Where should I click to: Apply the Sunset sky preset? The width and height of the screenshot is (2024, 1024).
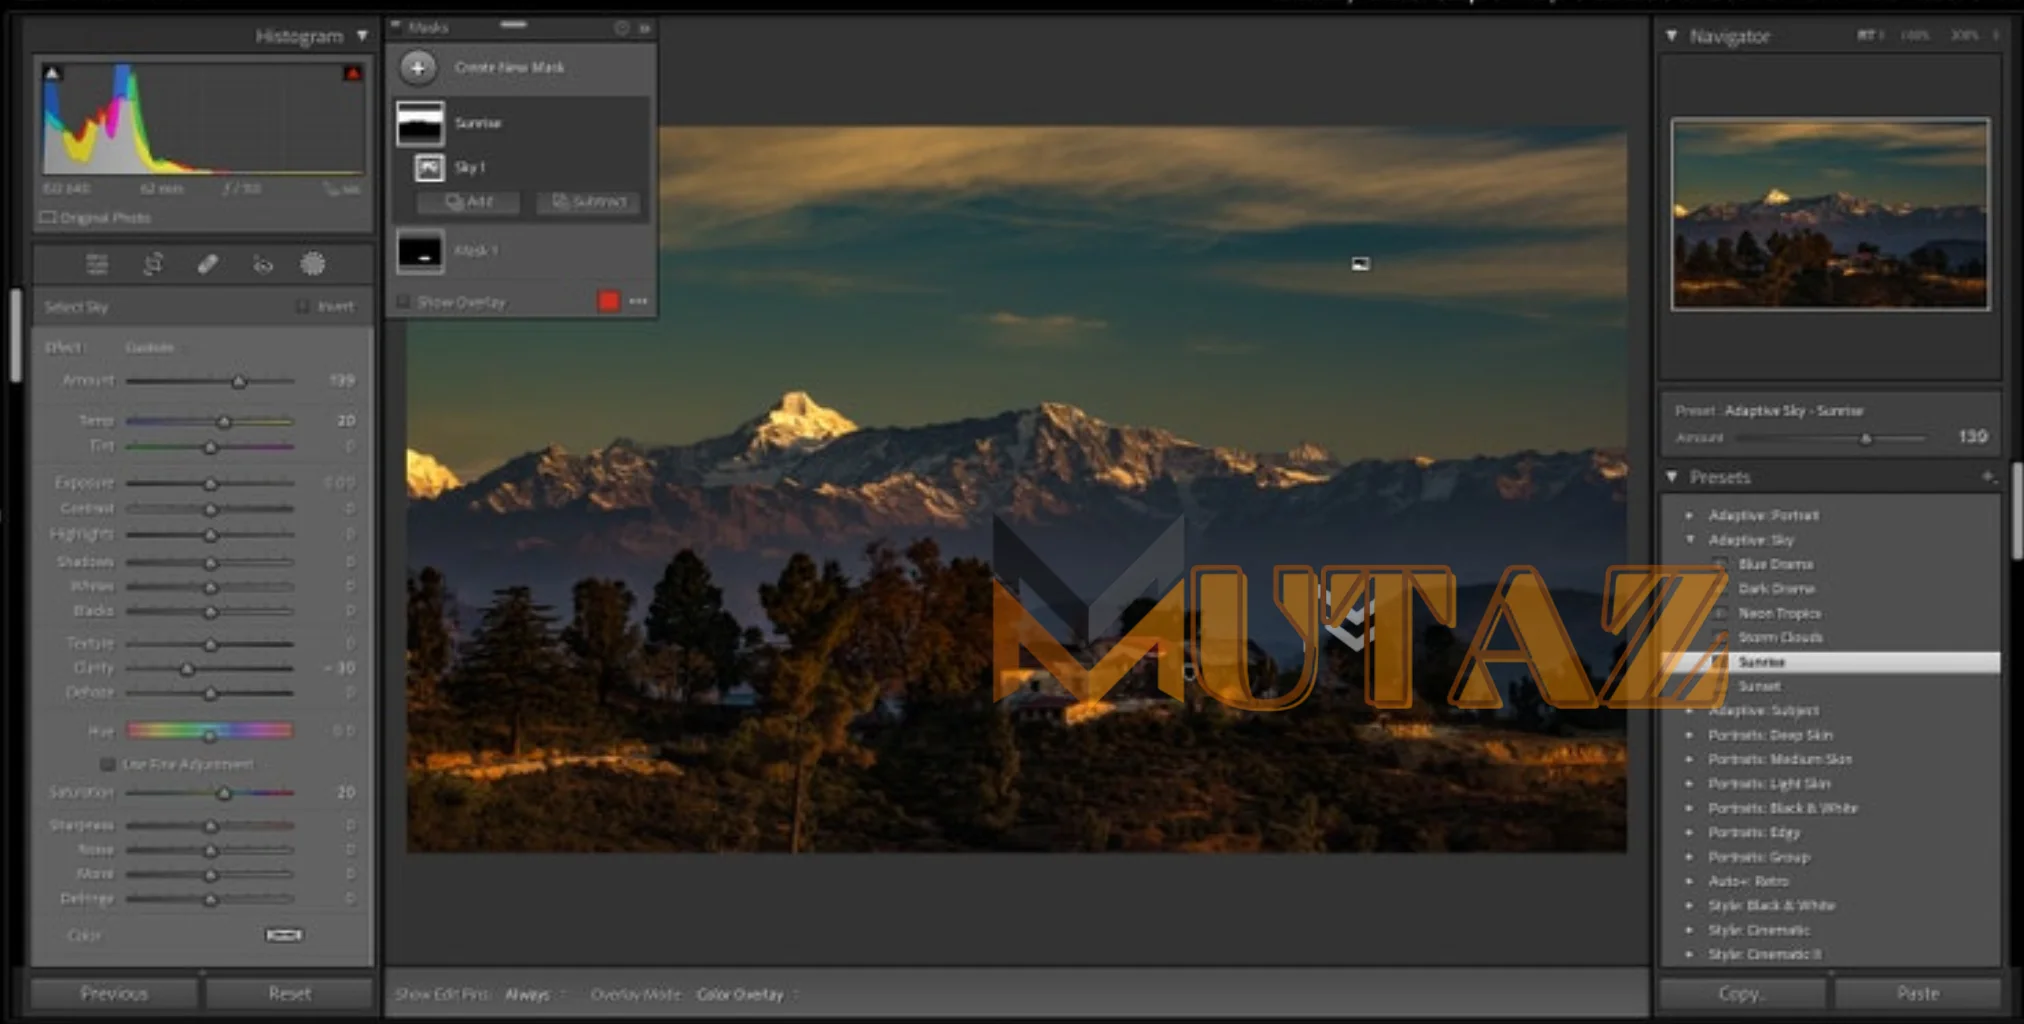click(x=1759, y=686)
